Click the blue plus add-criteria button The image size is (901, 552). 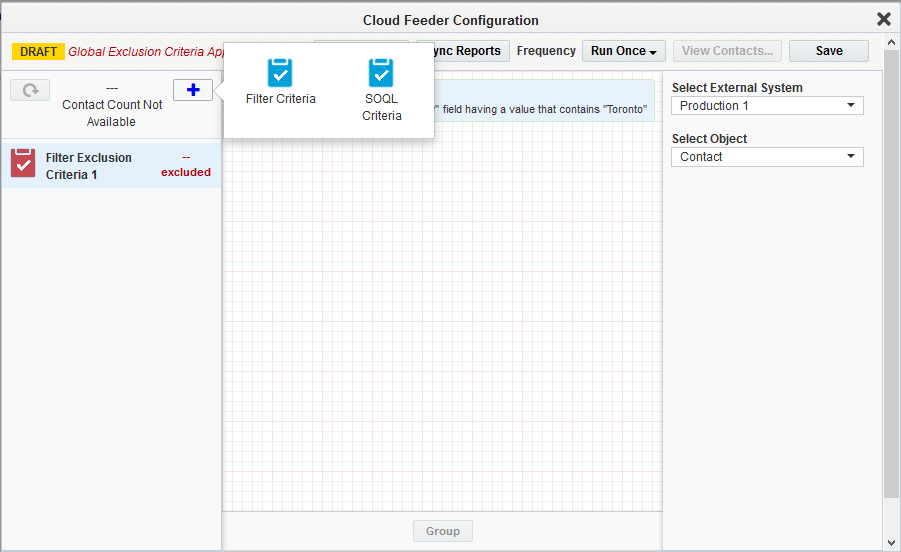[193, 90]
